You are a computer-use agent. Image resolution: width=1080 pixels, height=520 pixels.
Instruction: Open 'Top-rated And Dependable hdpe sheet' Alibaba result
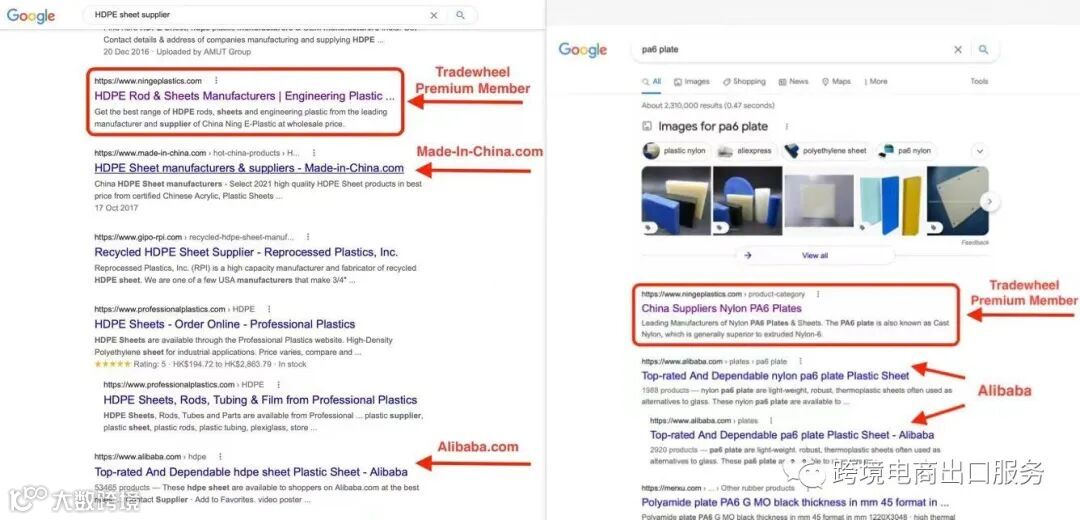[x=251, y=472]
